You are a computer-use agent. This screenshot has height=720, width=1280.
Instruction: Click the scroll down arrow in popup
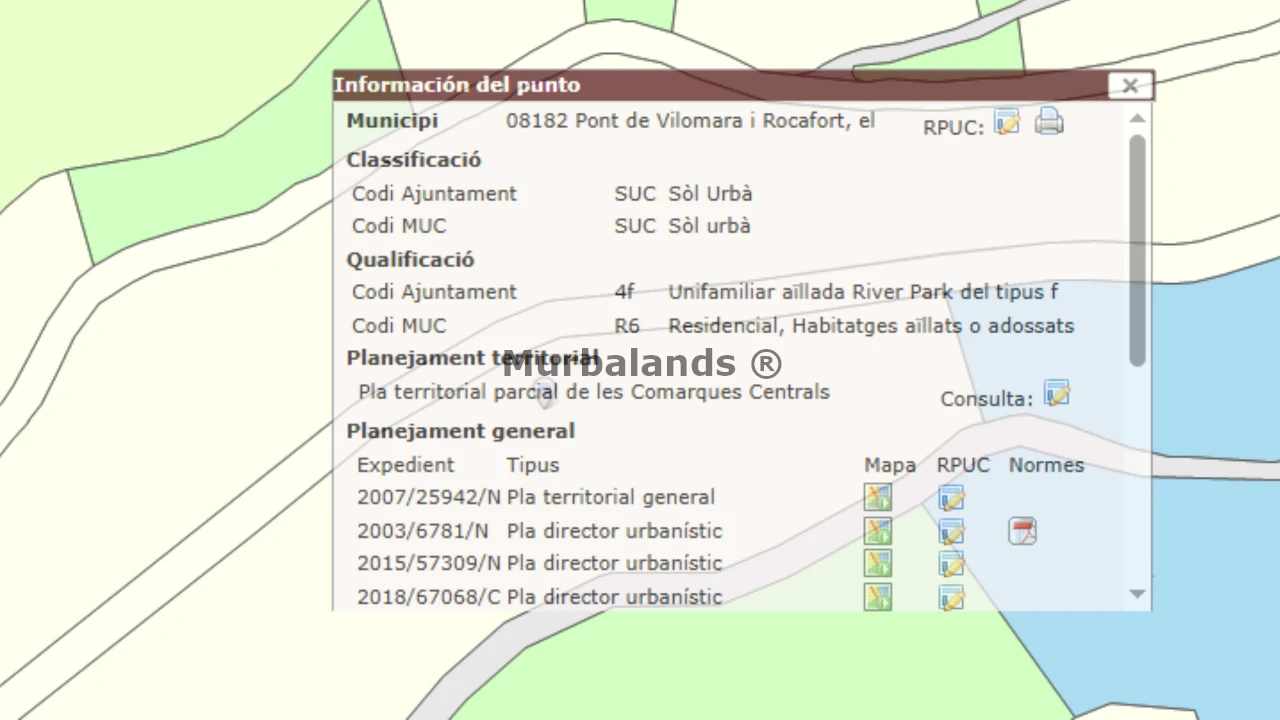[1137, 594]
